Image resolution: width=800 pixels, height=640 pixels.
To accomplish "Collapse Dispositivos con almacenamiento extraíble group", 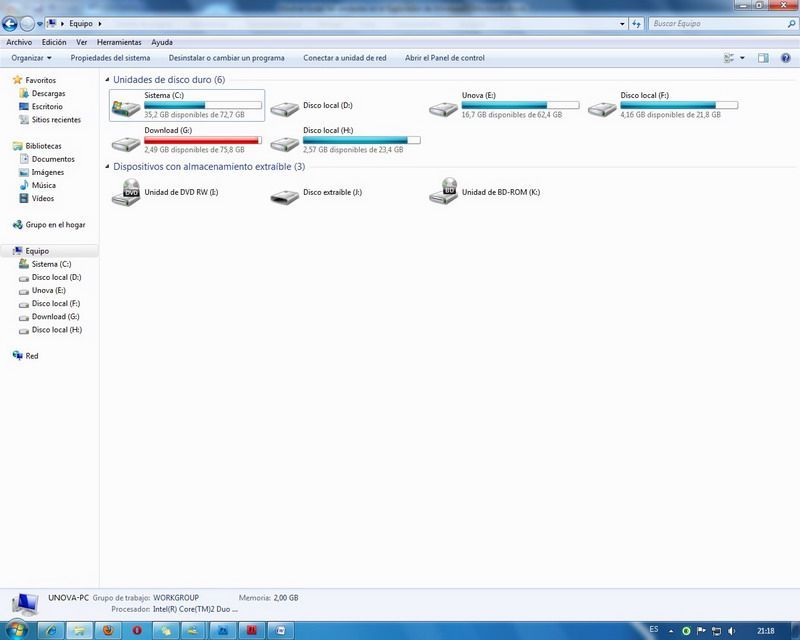I will pyautogui.click(x=107, y=167).
